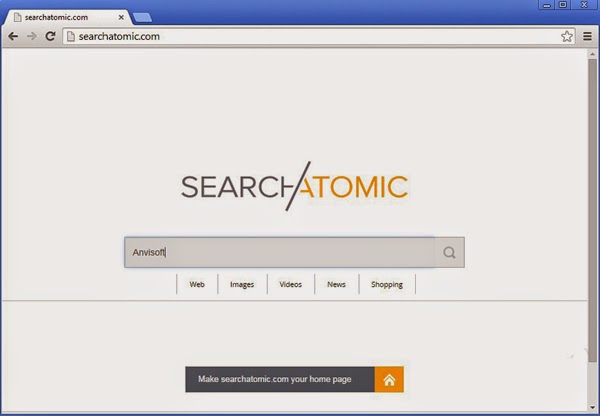600x416 pixels.
Task: Bookmark this page with the star icon
Action: click(x=567, y=36)
